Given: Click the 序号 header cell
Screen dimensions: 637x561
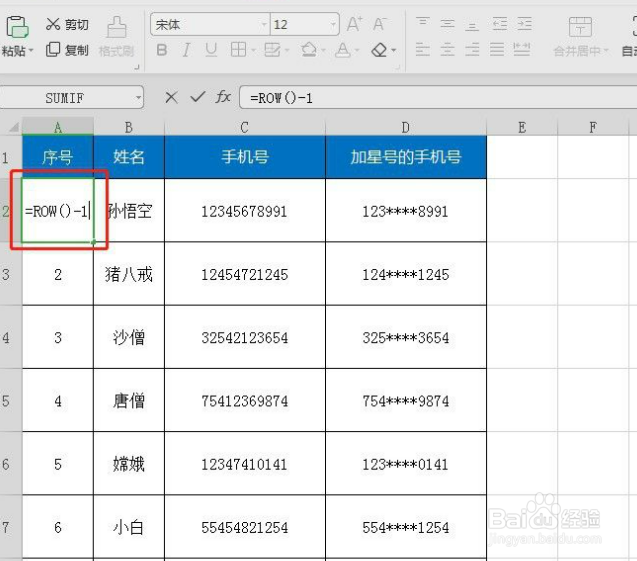Looking at the screenshot, I should 58,157.
